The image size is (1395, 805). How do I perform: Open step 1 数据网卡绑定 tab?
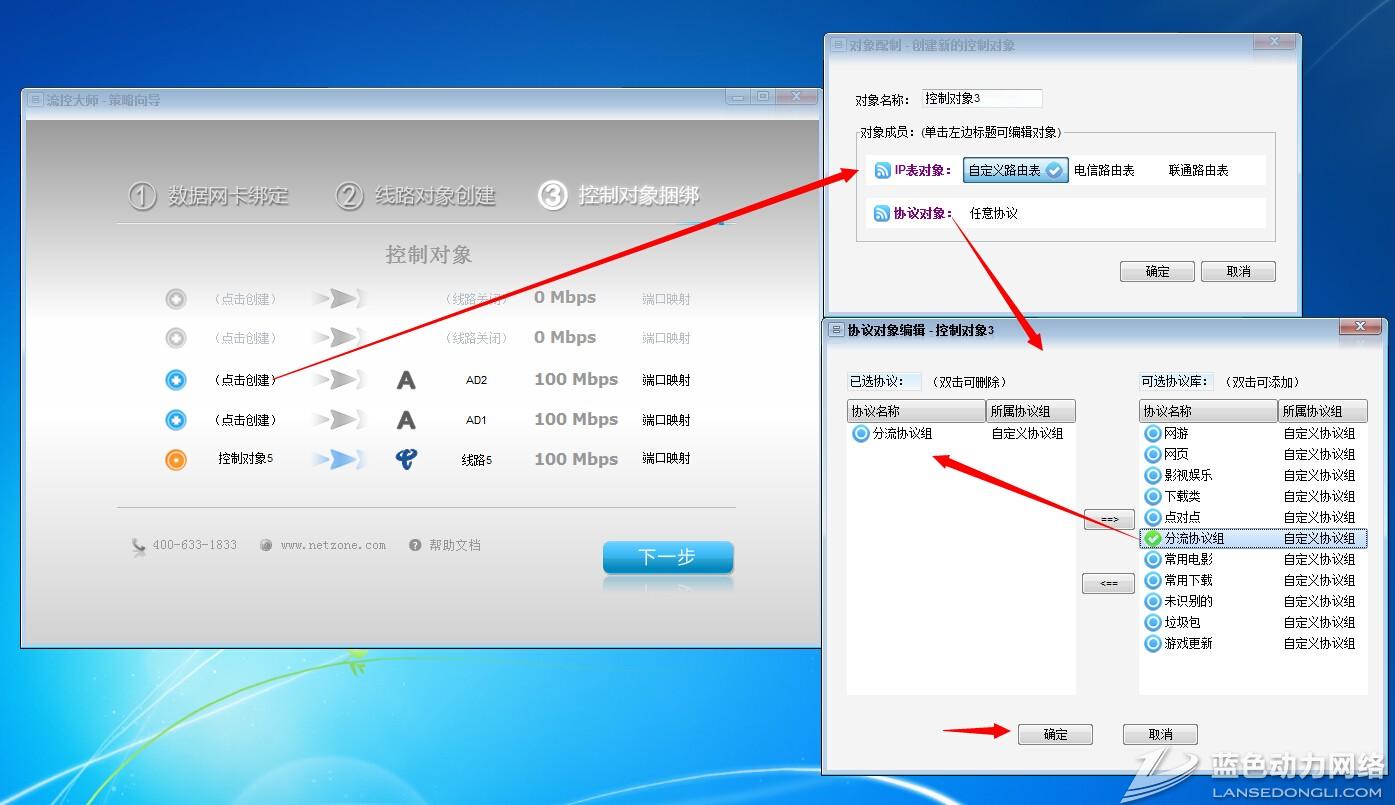click(x=209, y=196)
